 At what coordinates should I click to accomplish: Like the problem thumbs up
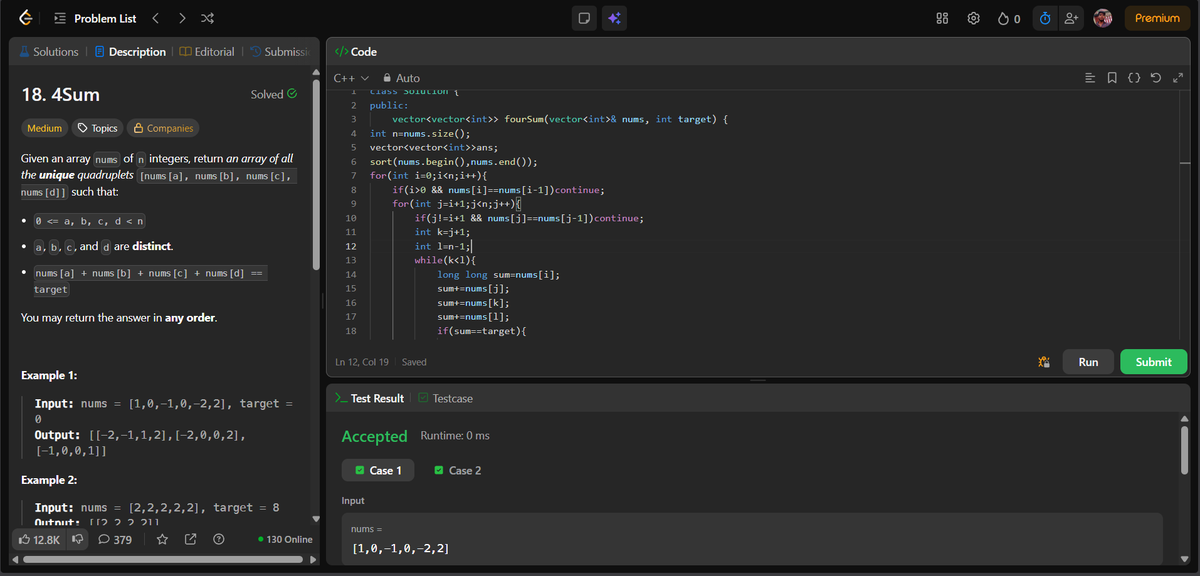(x=40, y=540)
